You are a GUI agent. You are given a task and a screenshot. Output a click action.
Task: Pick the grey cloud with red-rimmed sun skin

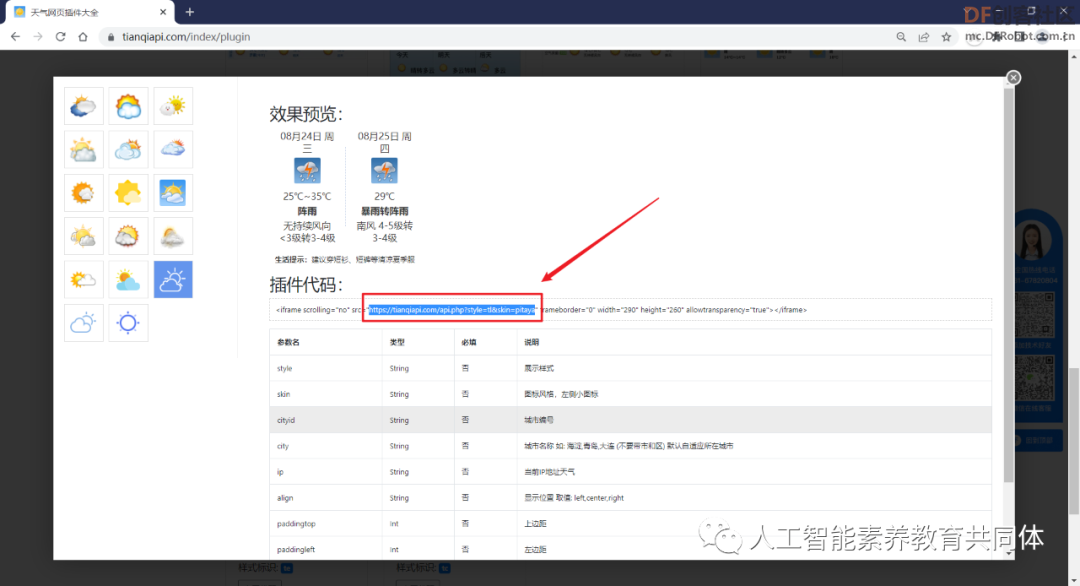click(x=128, y=236)
